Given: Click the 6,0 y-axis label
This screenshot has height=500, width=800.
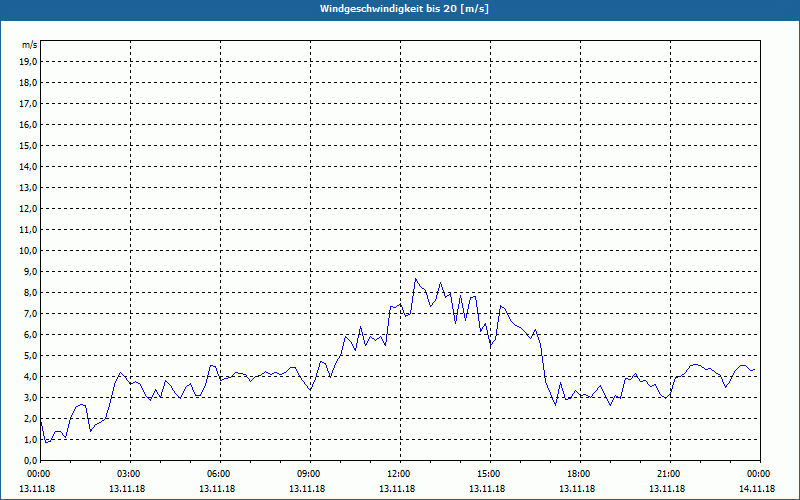Looking at the screenshot, I should pos(30,334).
